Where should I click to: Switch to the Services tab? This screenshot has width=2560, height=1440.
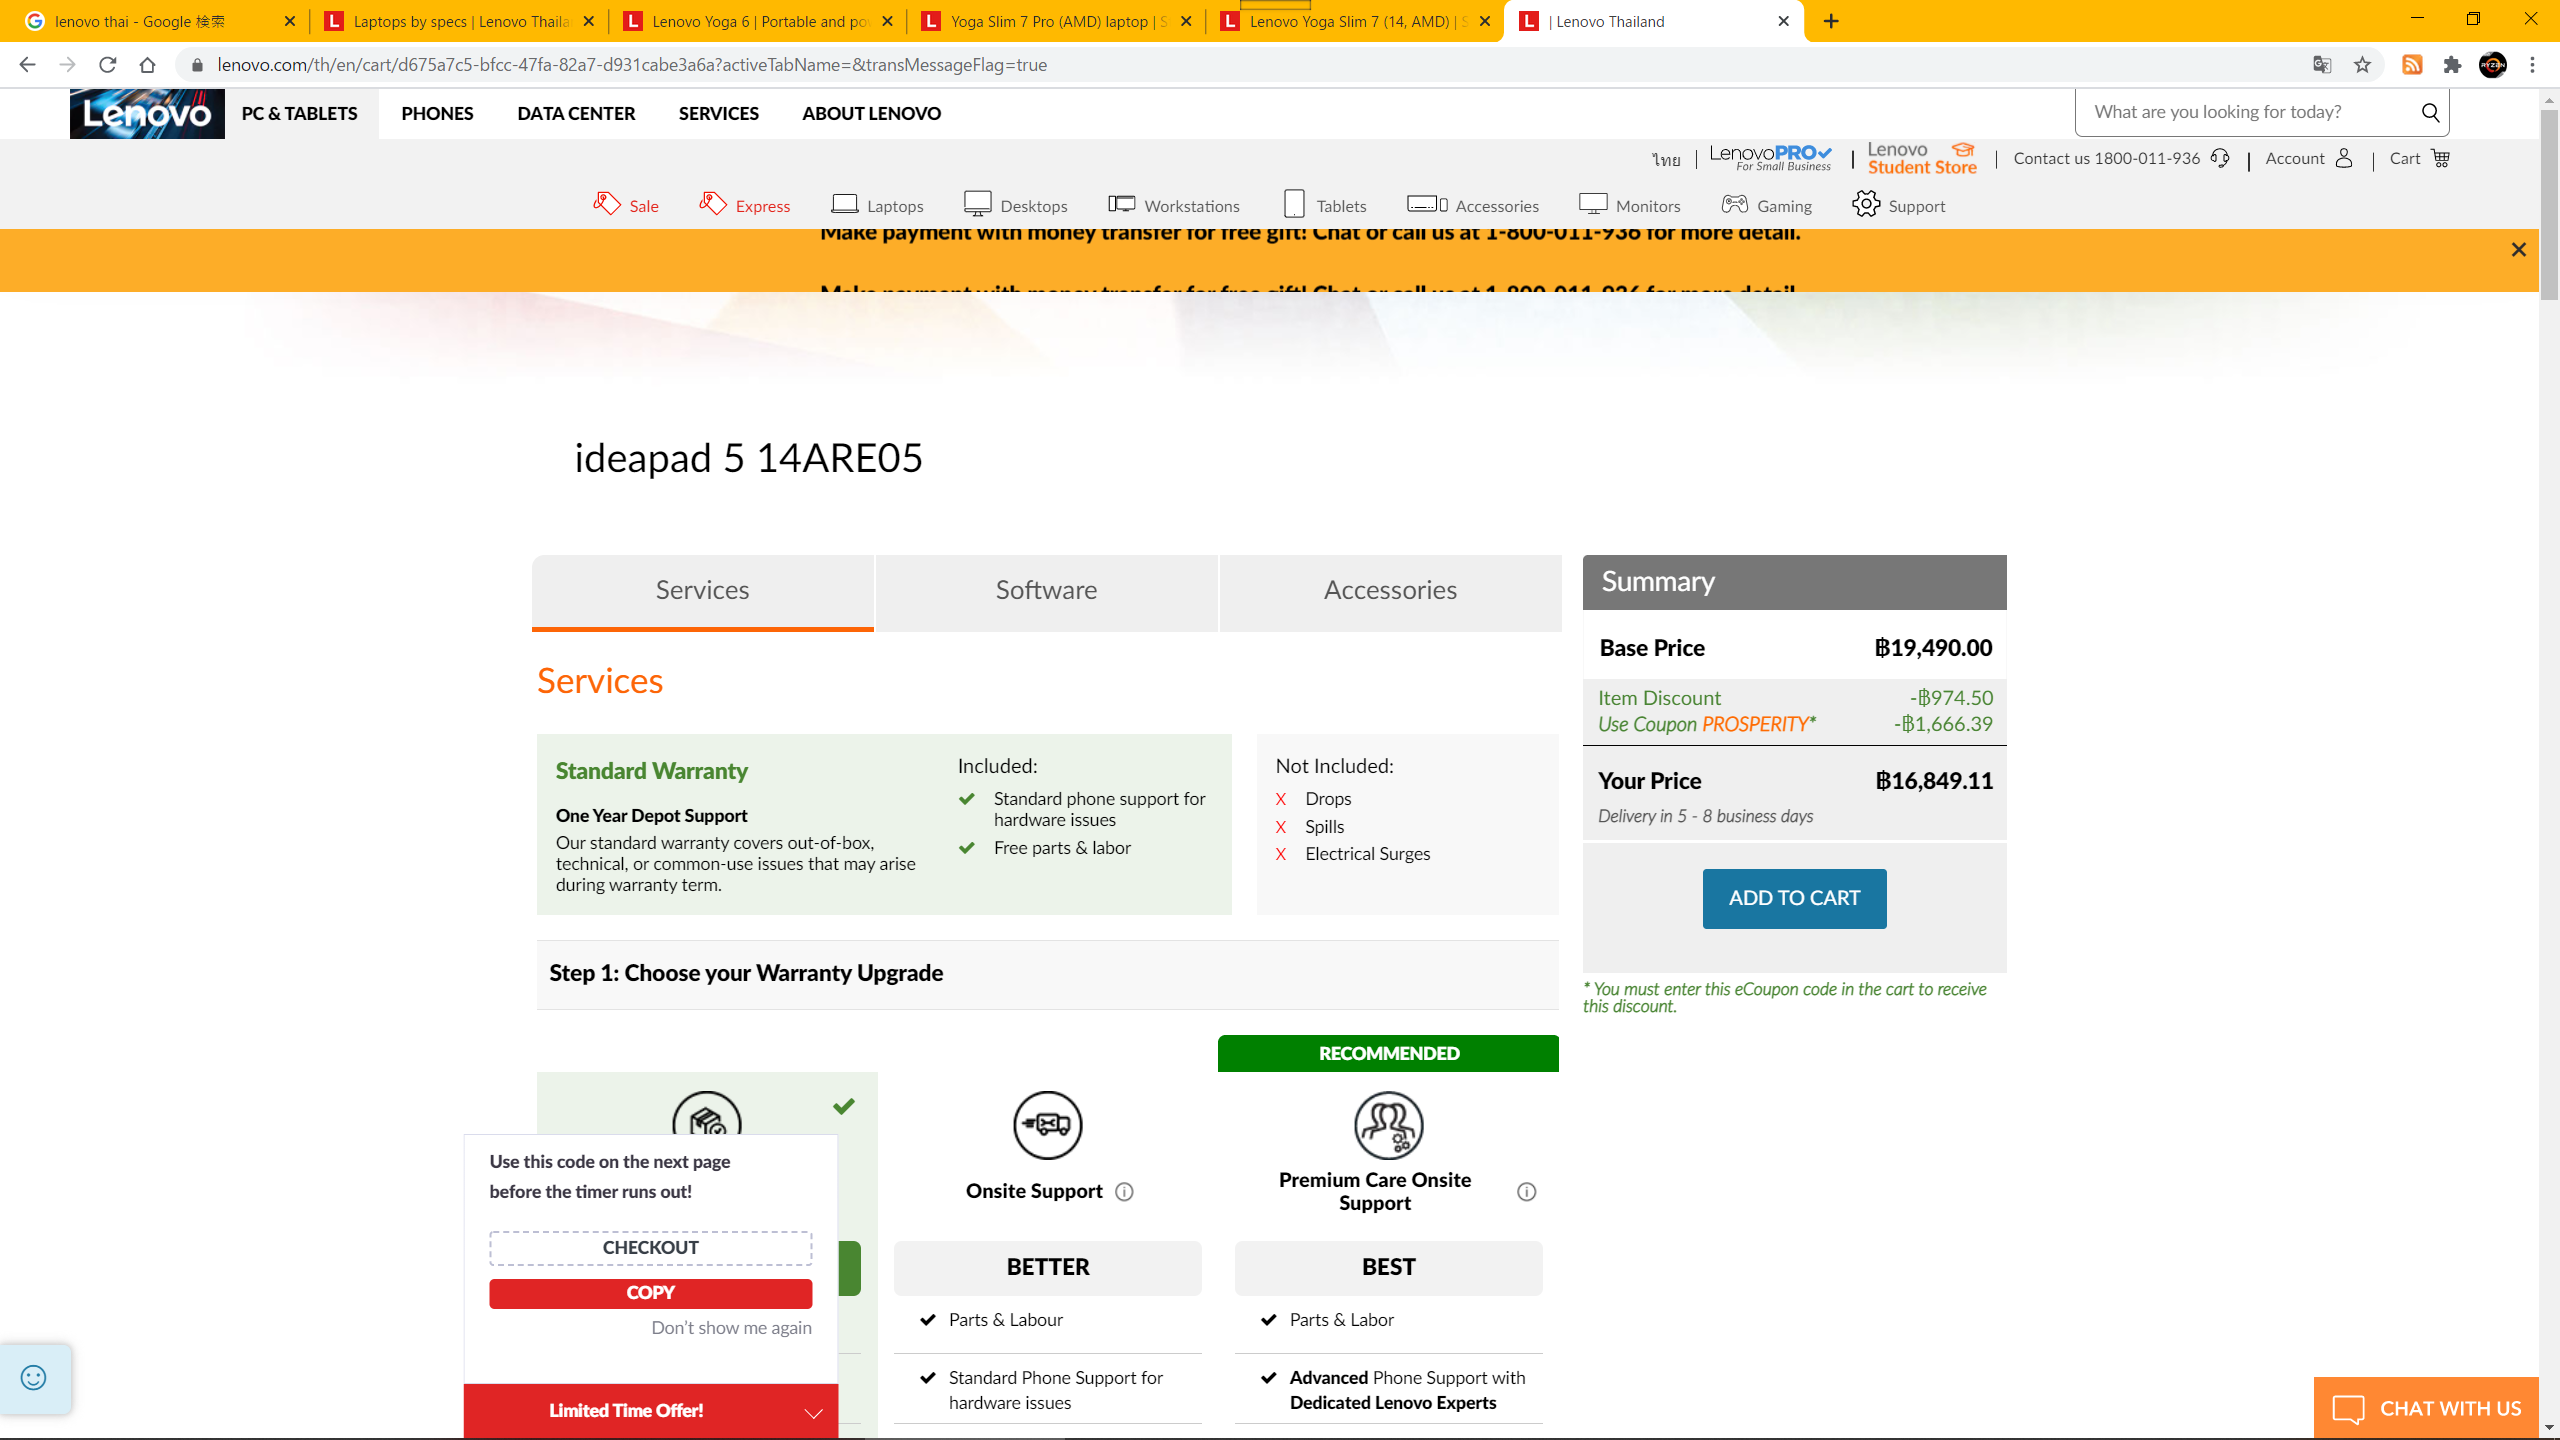pyautogui.click(x=702, y=591)
